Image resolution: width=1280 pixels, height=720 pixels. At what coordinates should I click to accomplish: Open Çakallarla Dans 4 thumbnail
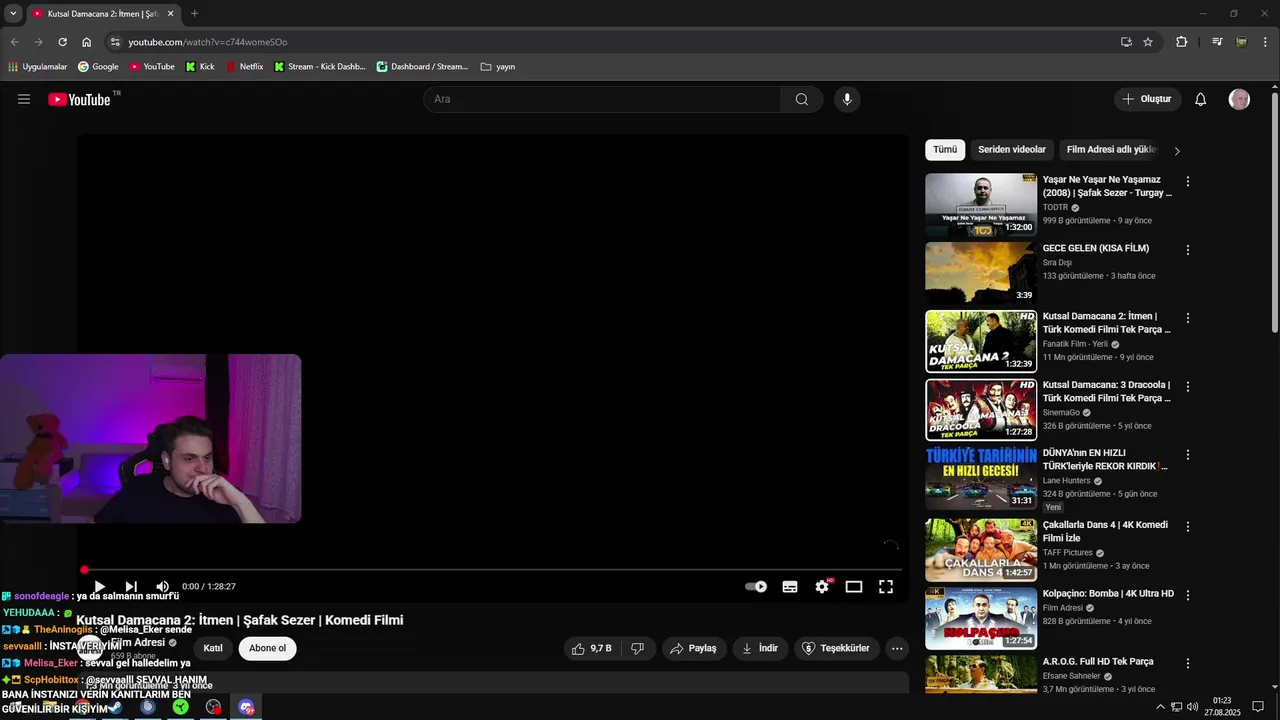(981, 550)
